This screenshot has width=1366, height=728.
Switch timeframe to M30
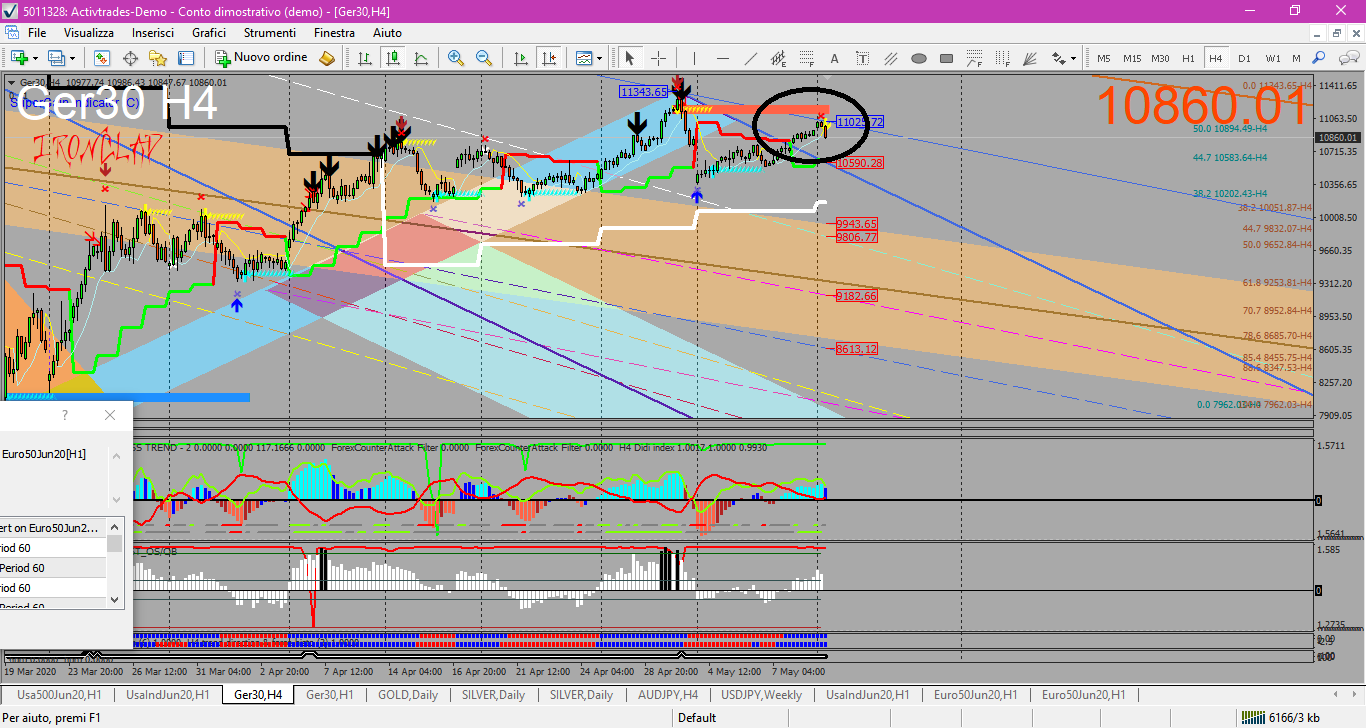1160,58
